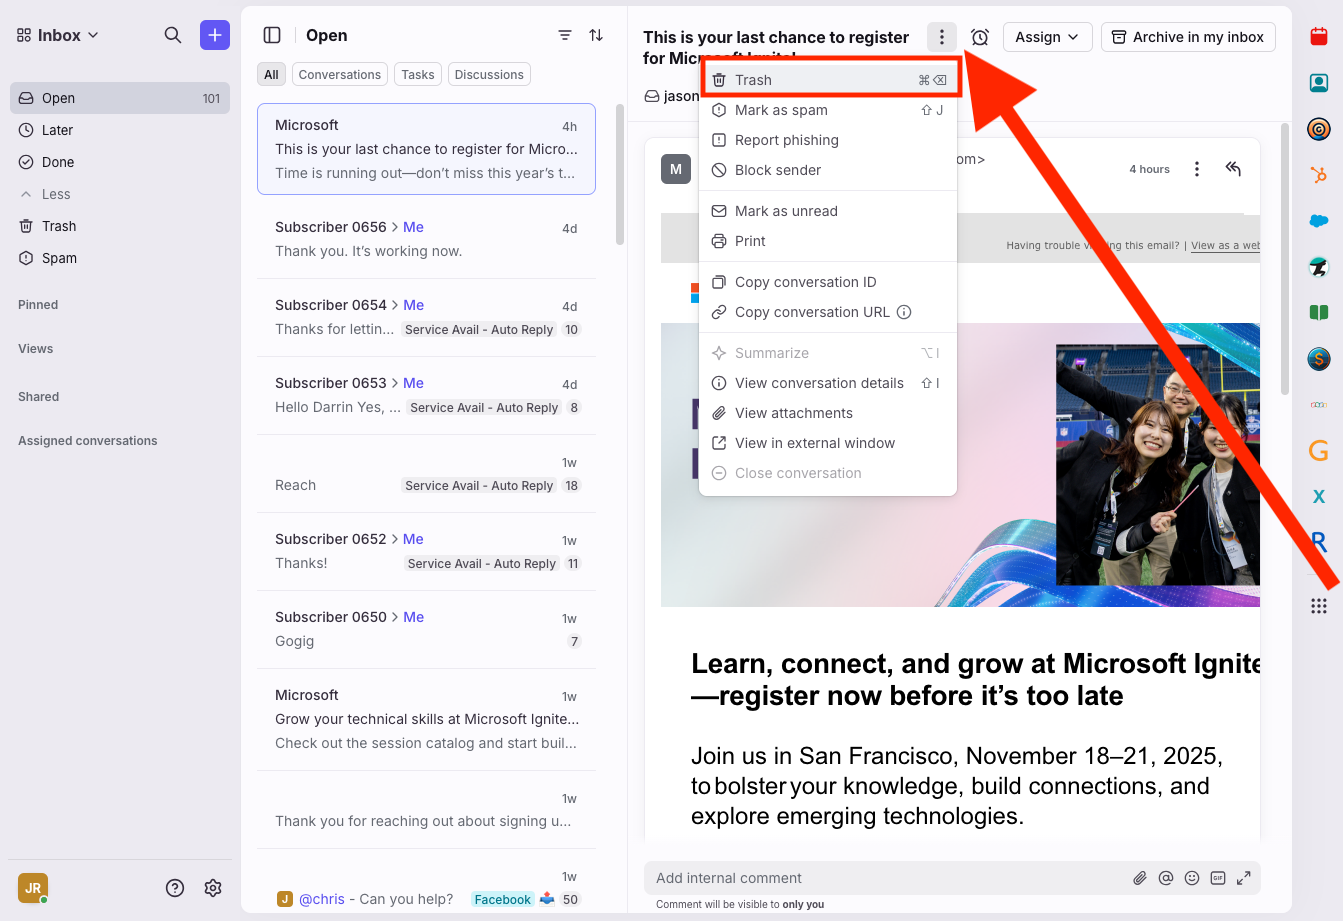Click the Add internal comment field
The image size is (1343, 921).
tap(880, 878)
